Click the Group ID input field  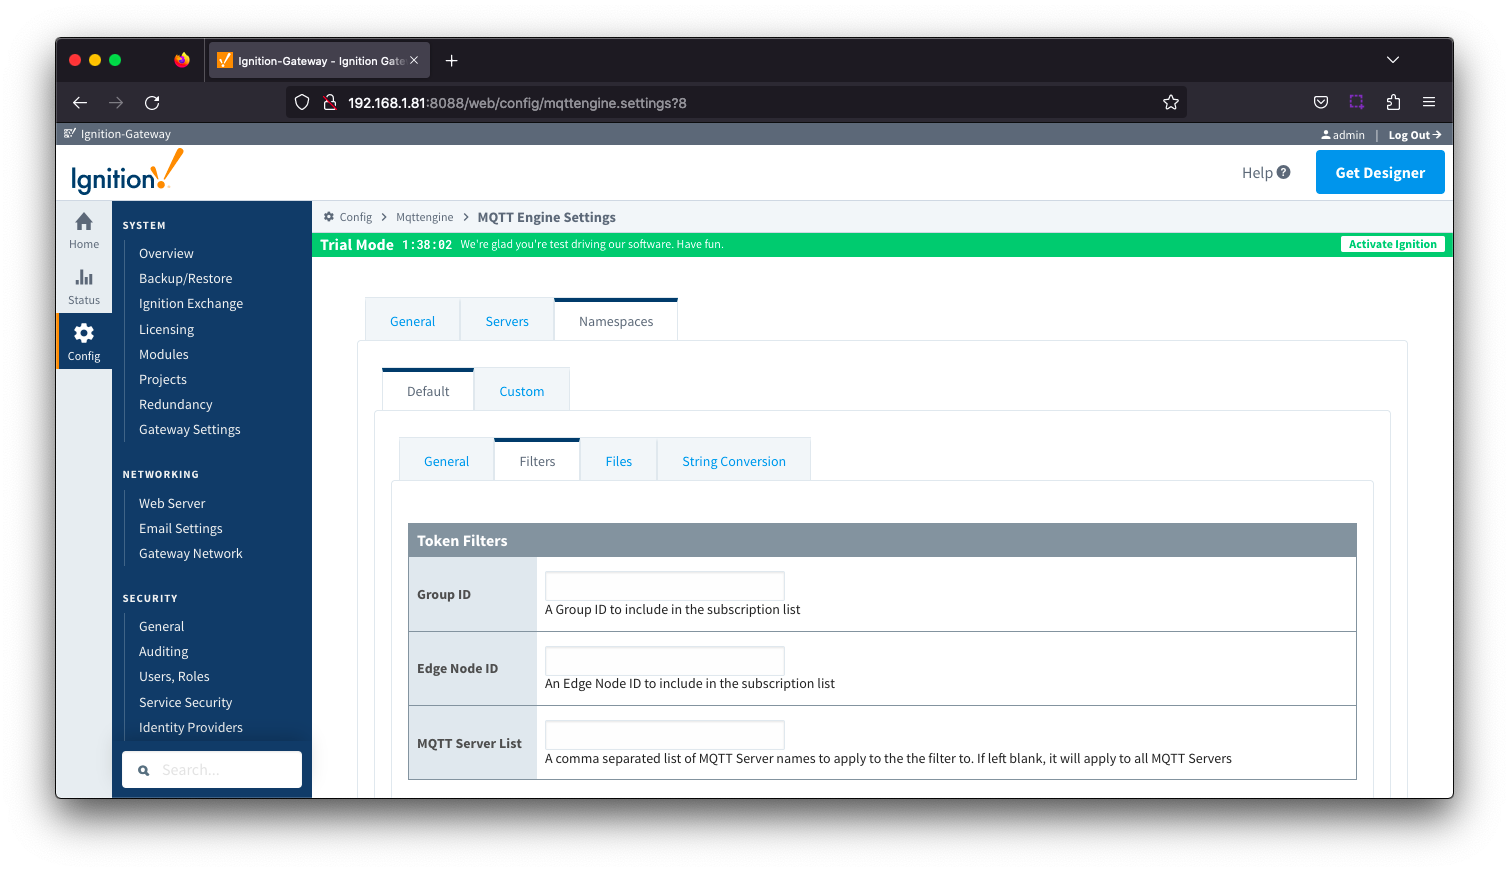click(x=665, y=586)
